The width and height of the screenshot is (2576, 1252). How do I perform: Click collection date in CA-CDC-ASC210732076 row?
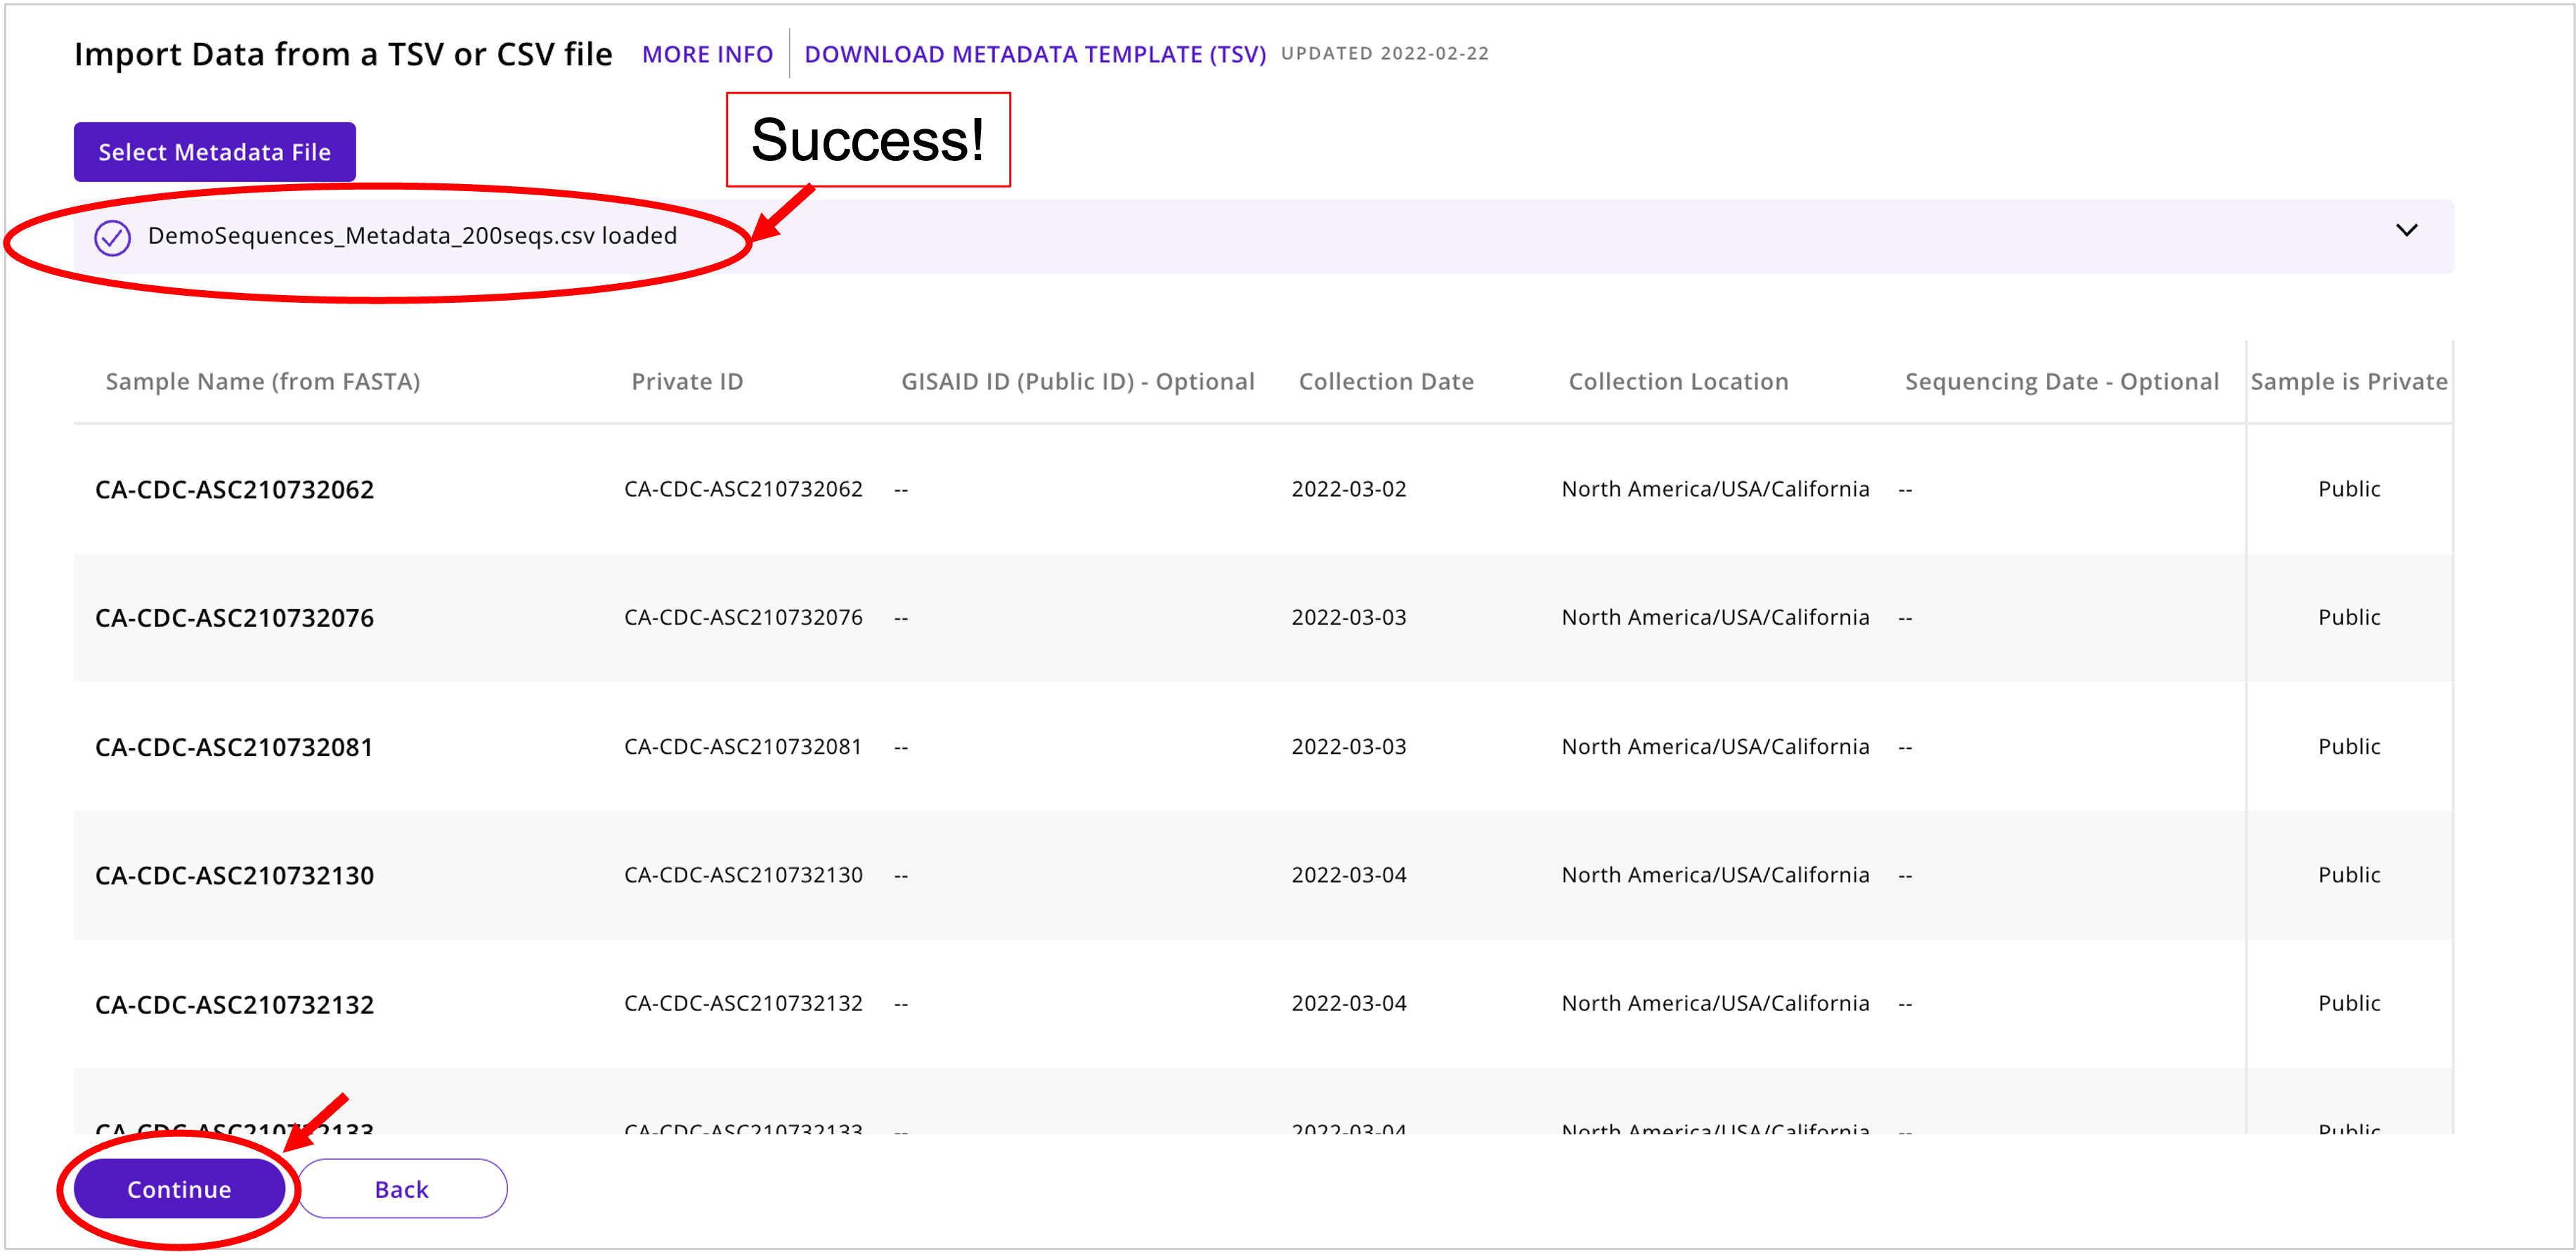tap(1348, 617)
